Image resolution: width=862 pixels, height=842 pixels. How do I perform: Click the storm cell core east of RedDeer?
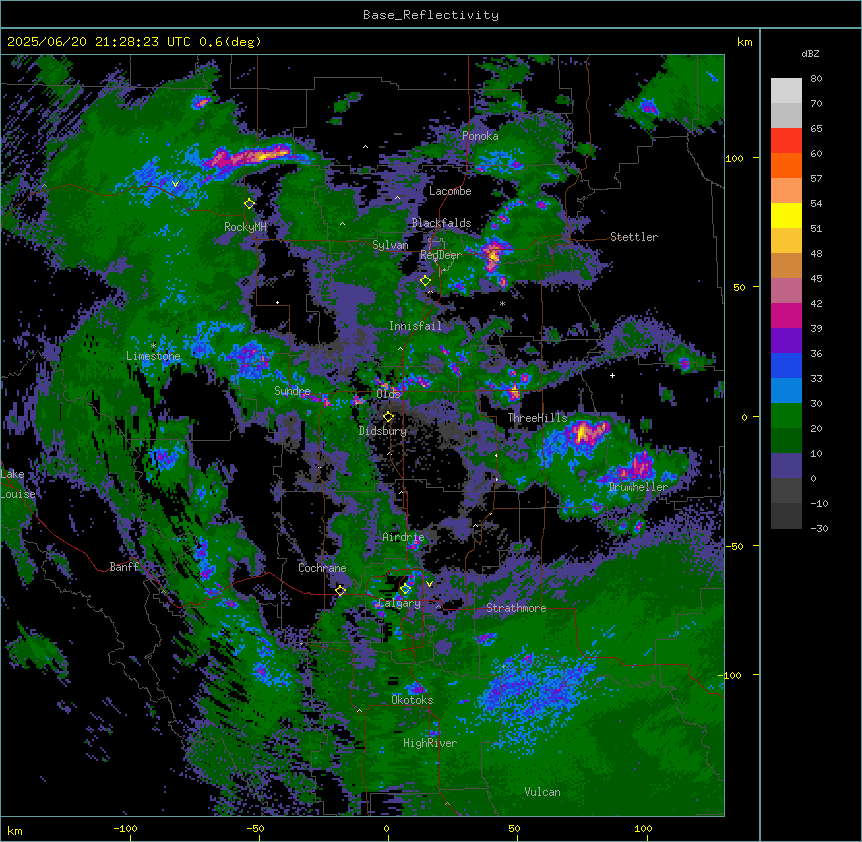[x=493, y=256]
